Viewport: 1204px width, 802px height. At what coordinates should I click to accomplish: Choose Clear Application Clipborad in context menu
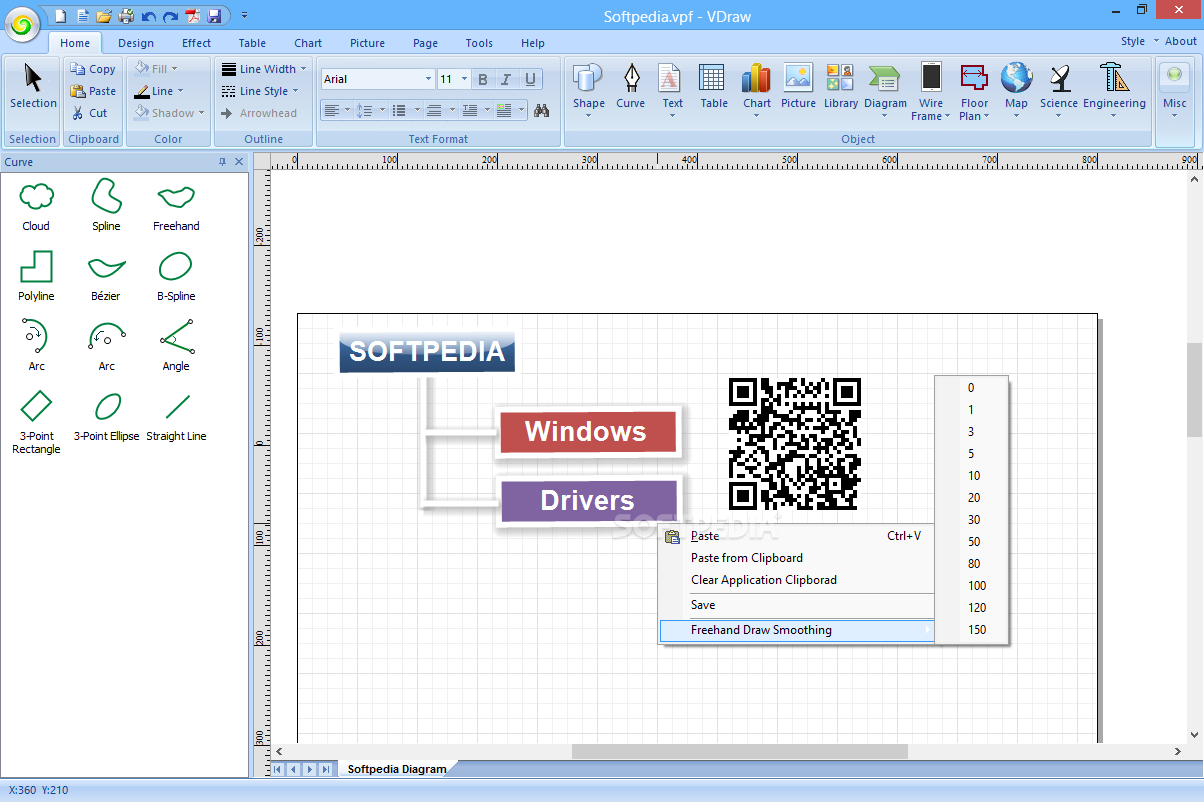tap(796, 580)
